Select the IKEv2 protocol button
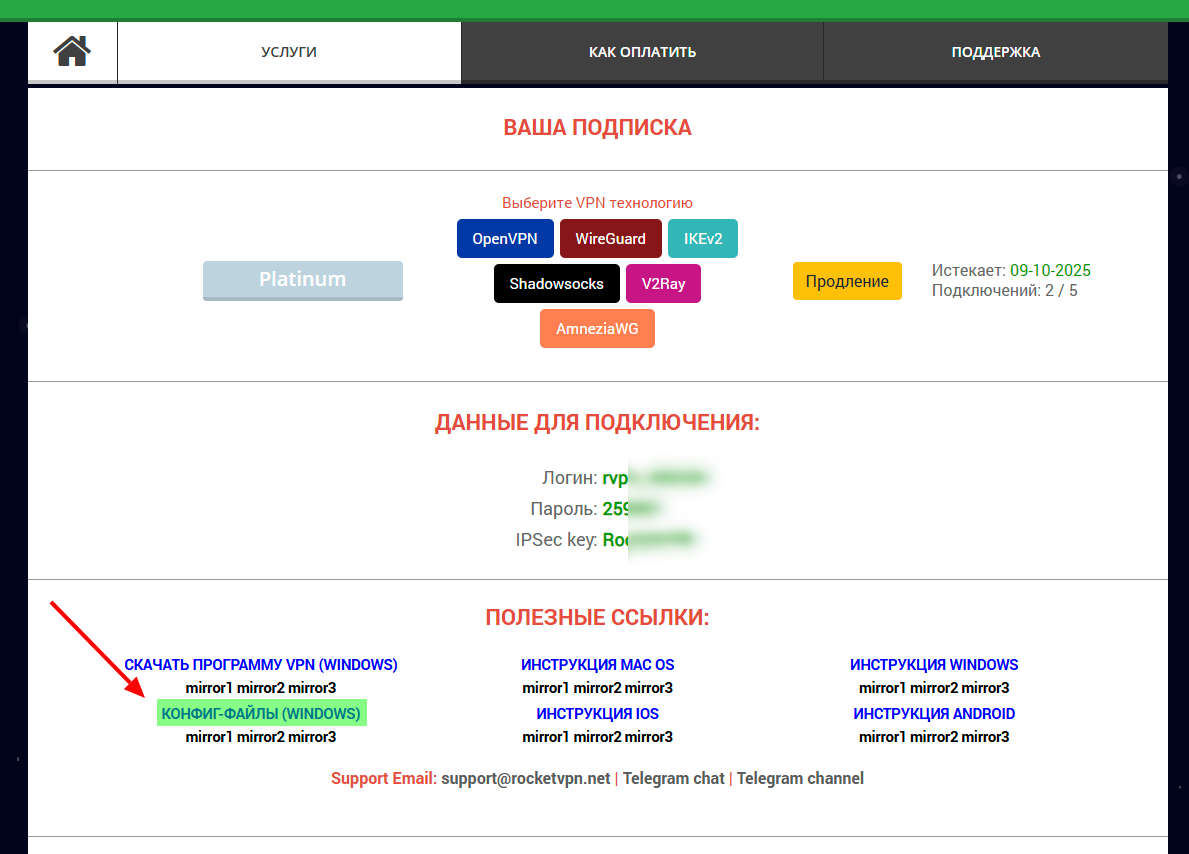 (702, 239)
